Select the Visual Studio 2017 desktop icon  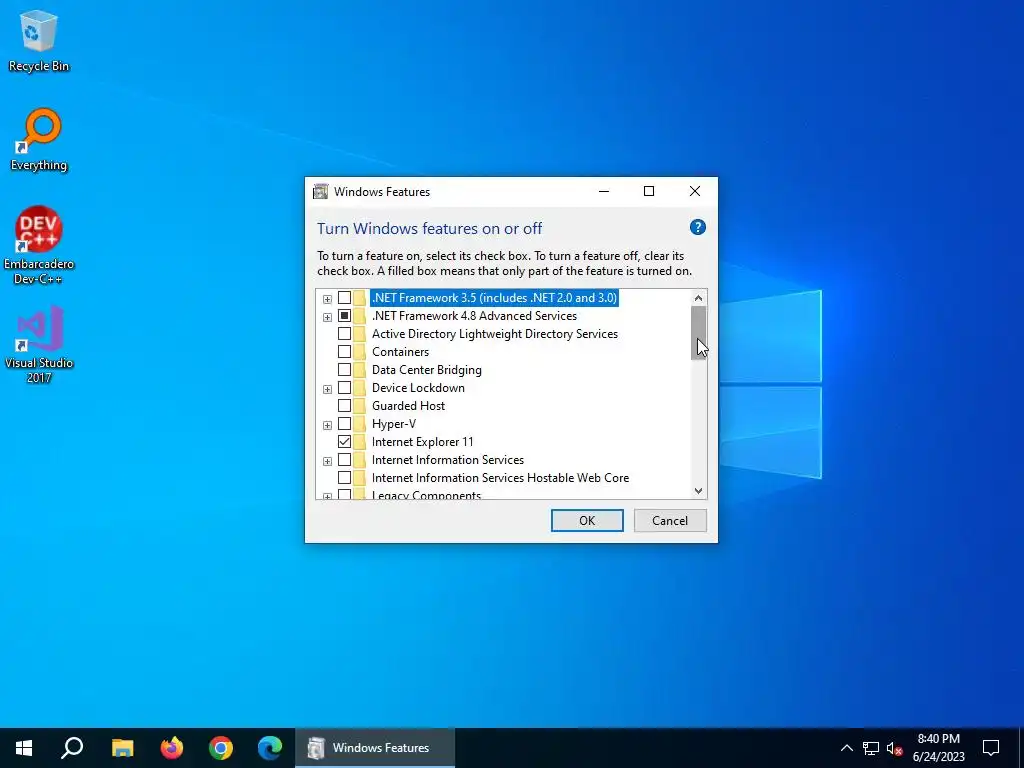[39, 344]
